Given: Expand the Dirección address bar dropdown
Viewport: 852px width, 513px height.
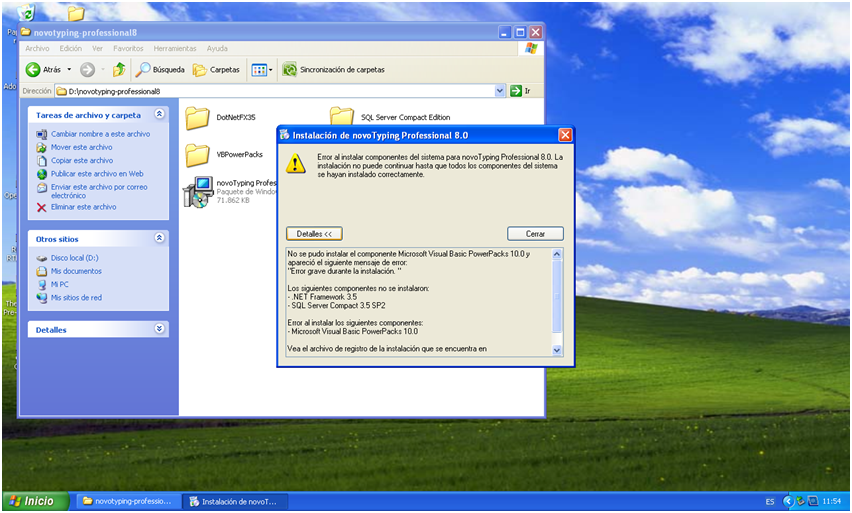Looking at the screenshot, I should [500, 91].
